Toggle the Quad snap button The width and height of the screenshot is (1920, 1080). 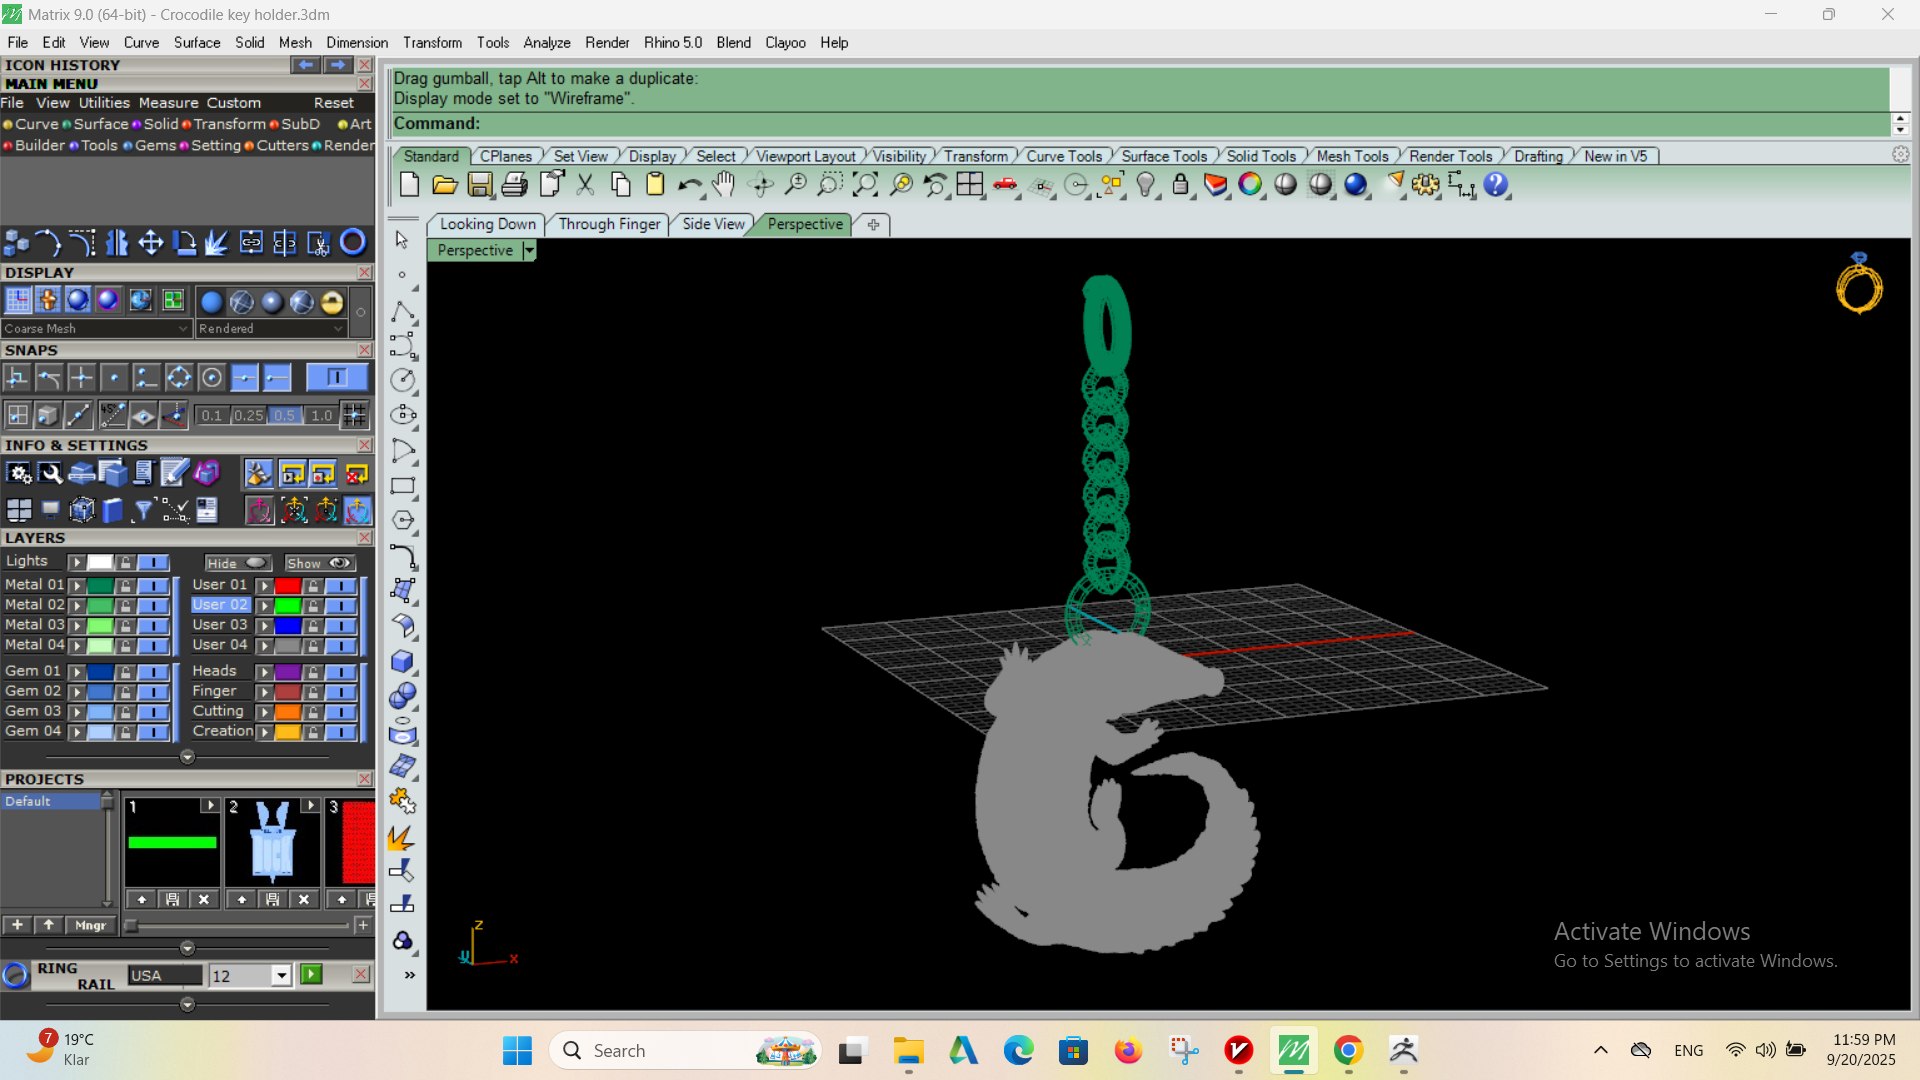coord(179,377)
